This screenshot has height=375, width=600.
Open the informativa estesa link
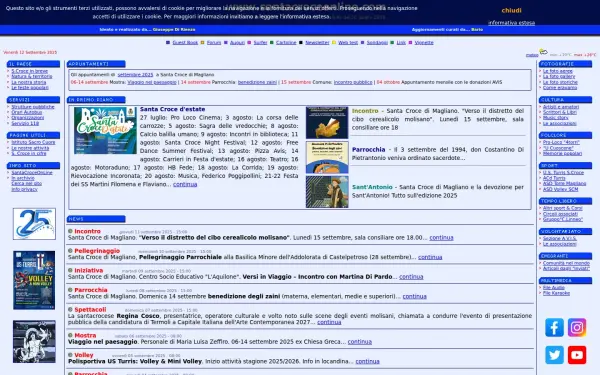pyautogui.click(x=511, y=23)
